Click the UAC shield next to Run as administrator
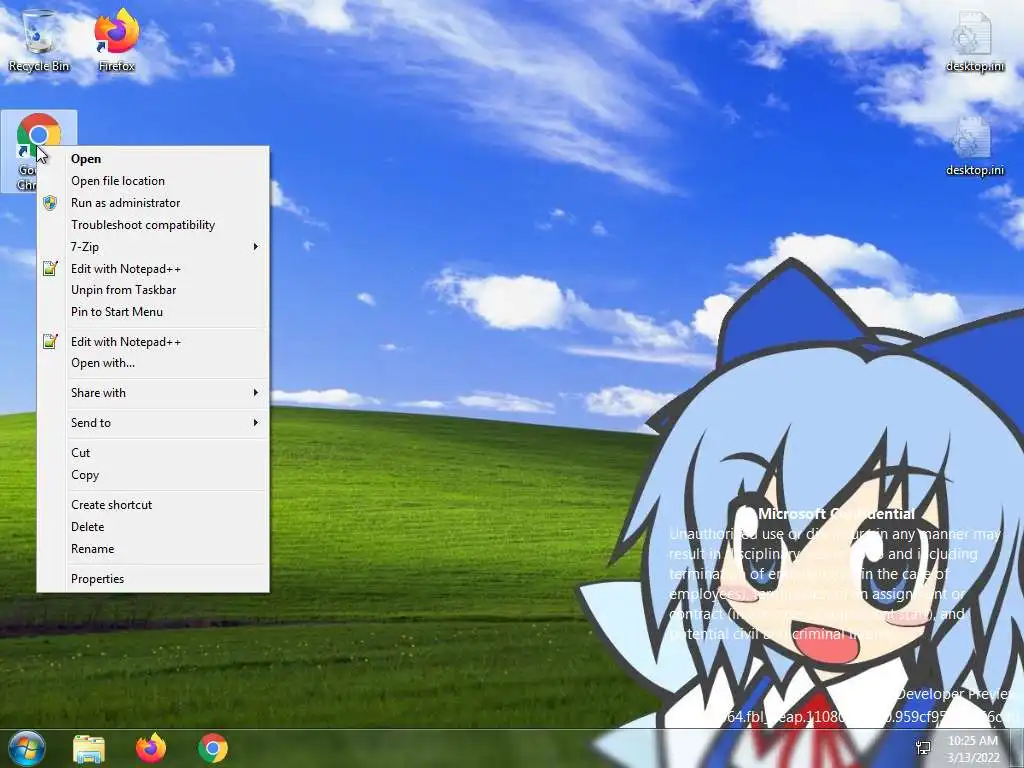 50,202
